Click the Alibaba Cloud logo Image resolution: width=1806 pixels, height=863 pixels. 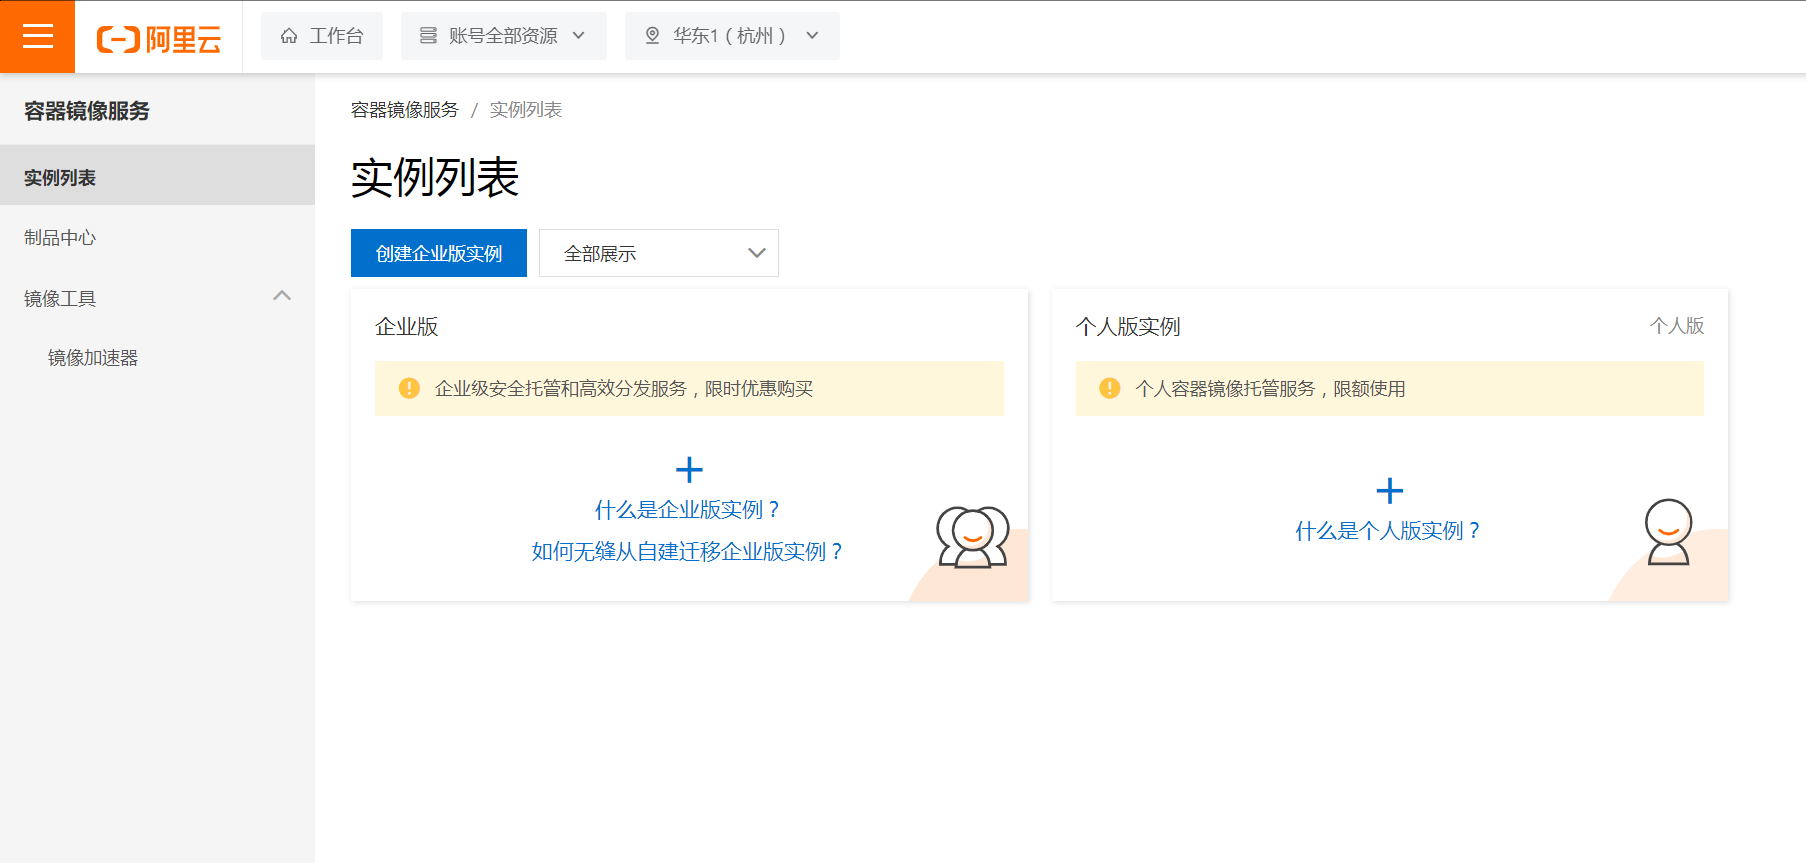(158, 39)
